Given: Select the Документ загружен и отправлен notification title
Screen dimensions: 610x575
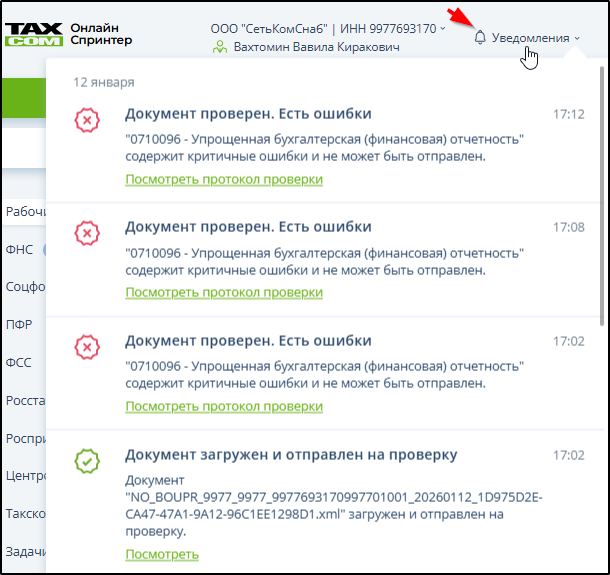Looking at the screenshot, I should tap(291, 455).
